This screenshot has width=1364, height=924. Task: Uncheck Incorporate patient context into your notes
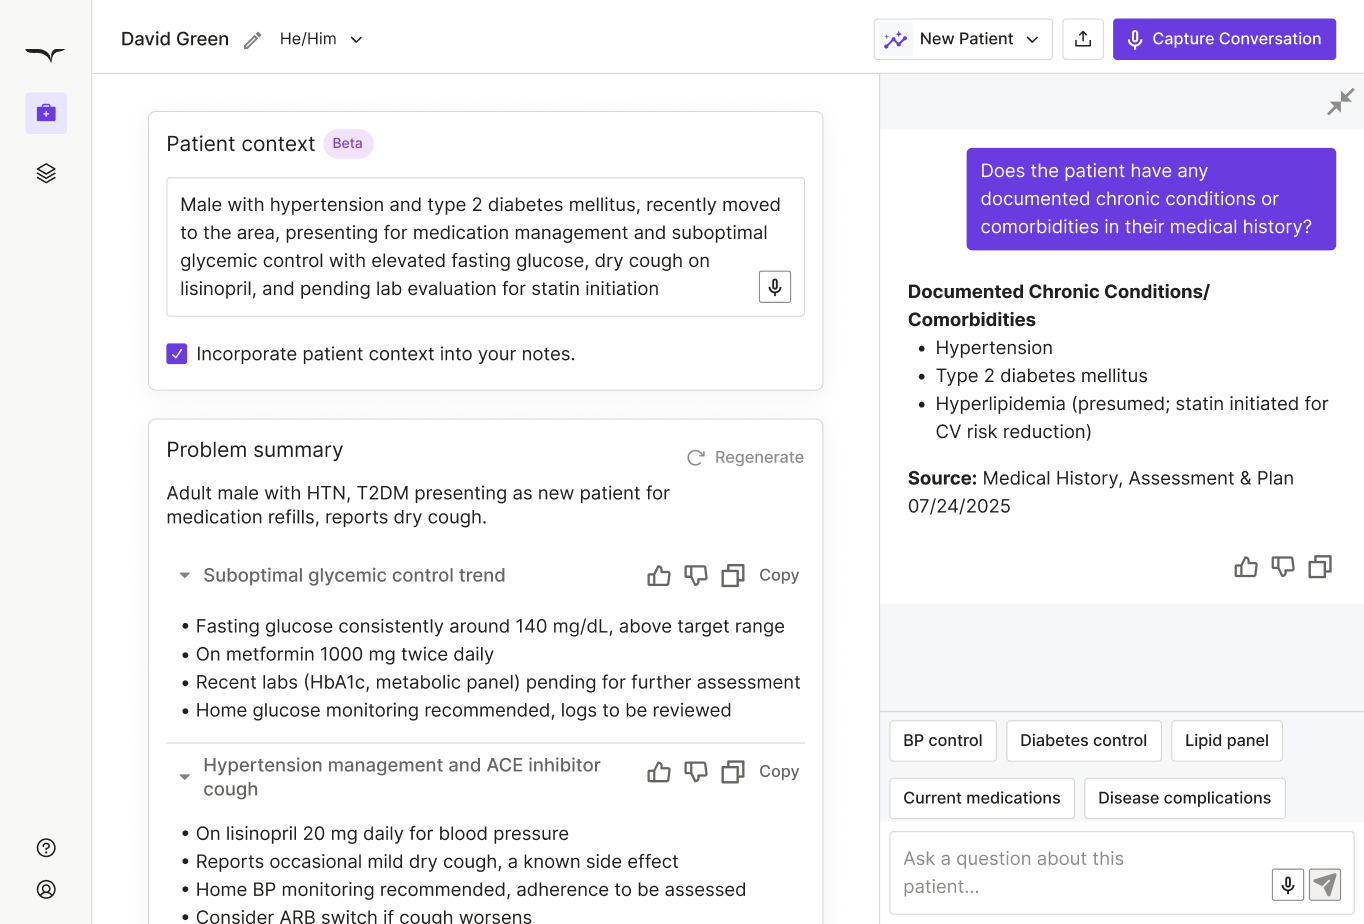[177, 353]
